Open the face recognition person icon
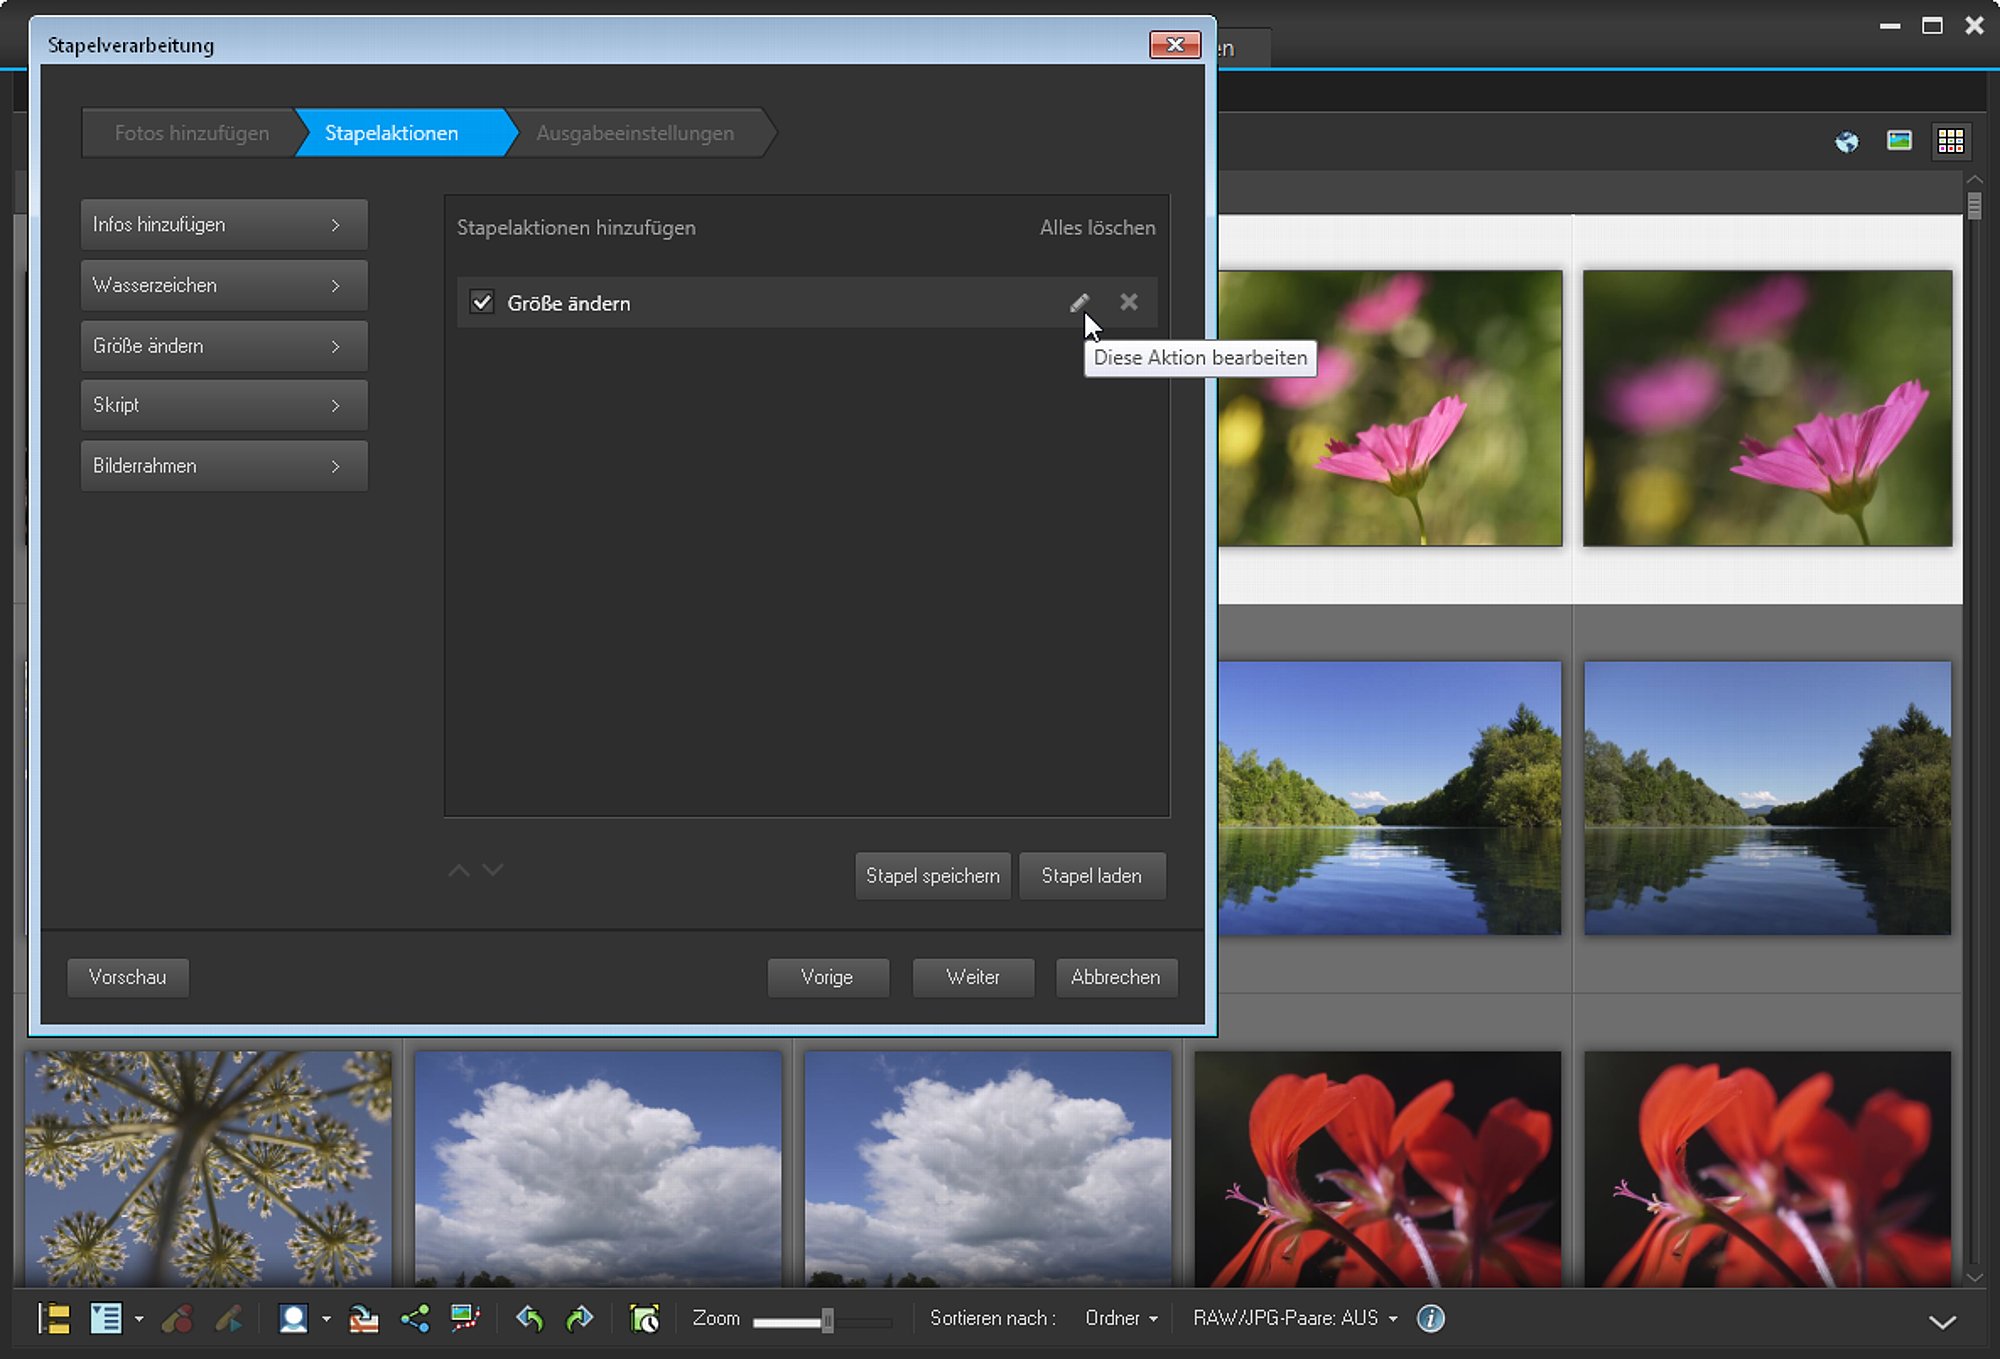 click(293, 1318)
